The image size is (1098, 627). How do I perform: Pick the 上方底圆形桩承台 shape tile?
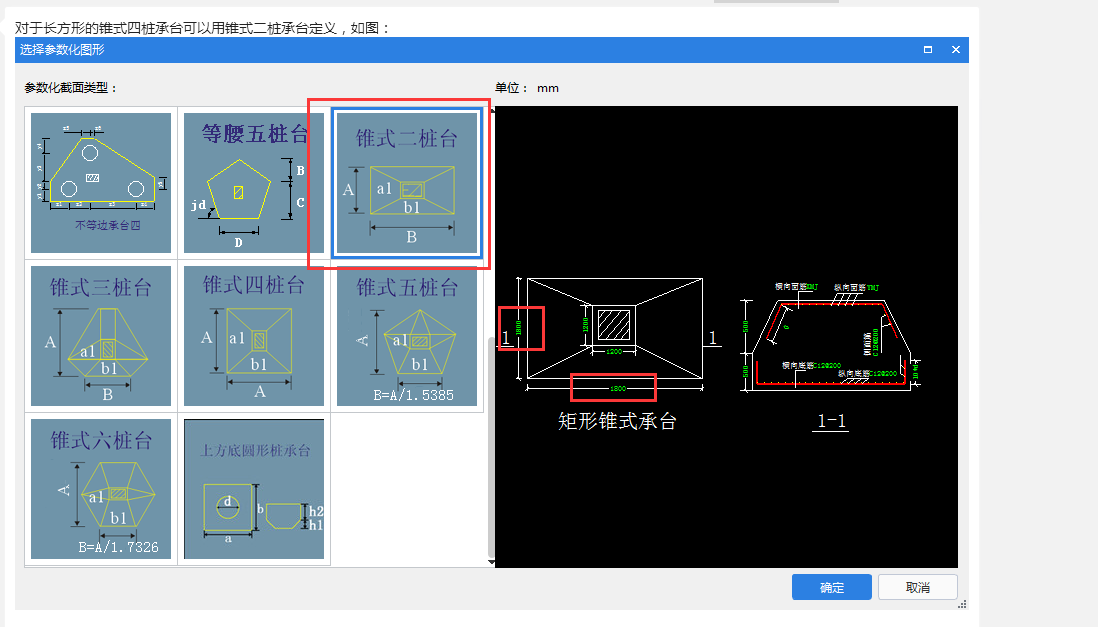click(253, 489)
